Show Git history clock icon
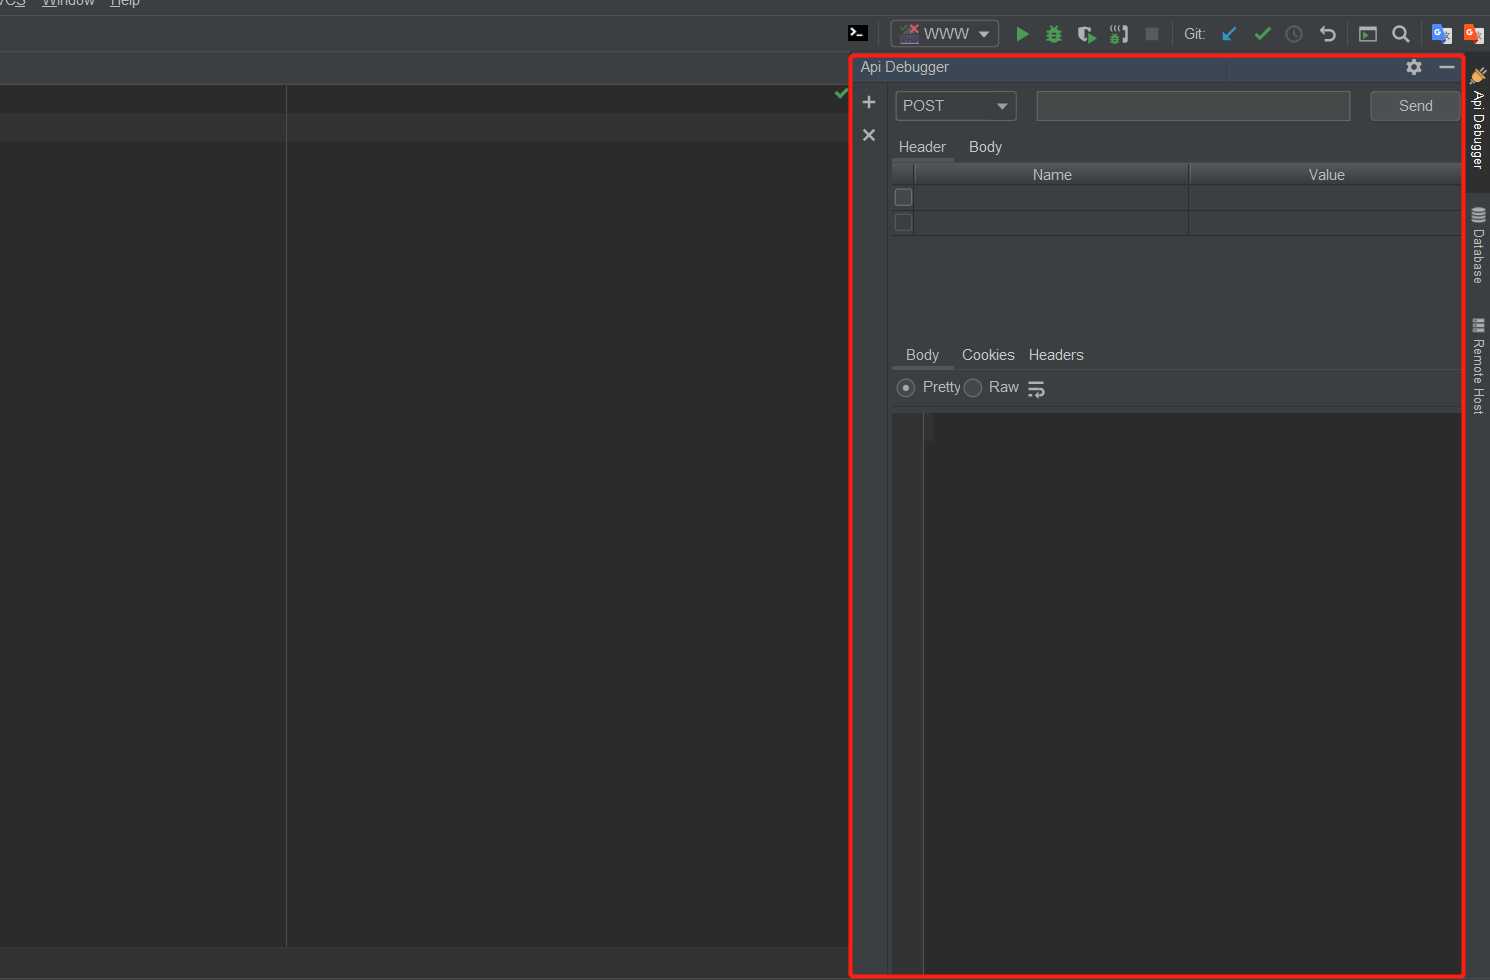The width and height of the screenshot is (1490, 980). point(1294,34)
